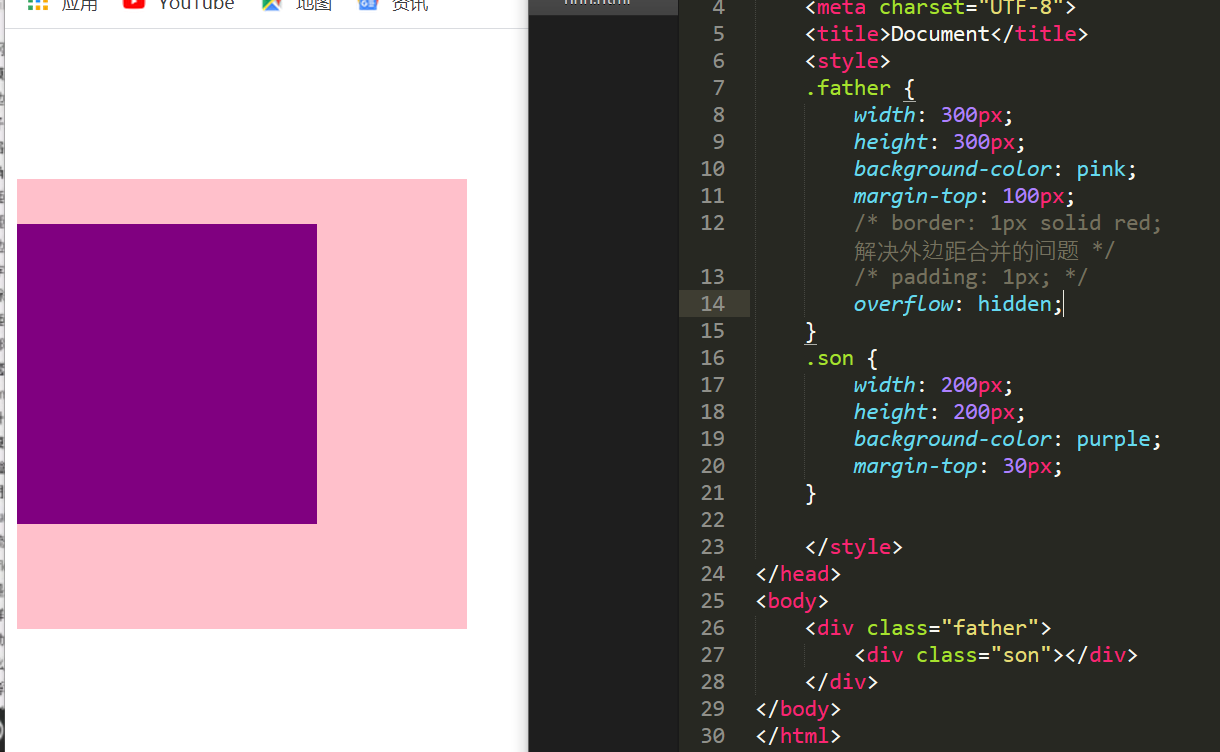Click line number 7 in the gutter
The image size is (1220, 752).
click(x=718, y=88)
